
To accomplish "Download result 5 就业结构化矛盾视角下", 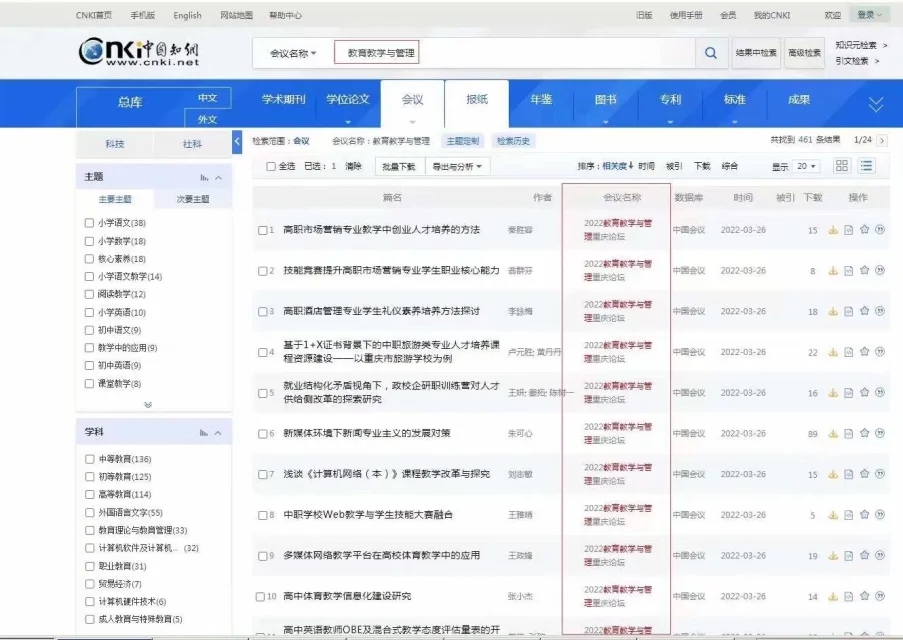I will tap(833, 393).
